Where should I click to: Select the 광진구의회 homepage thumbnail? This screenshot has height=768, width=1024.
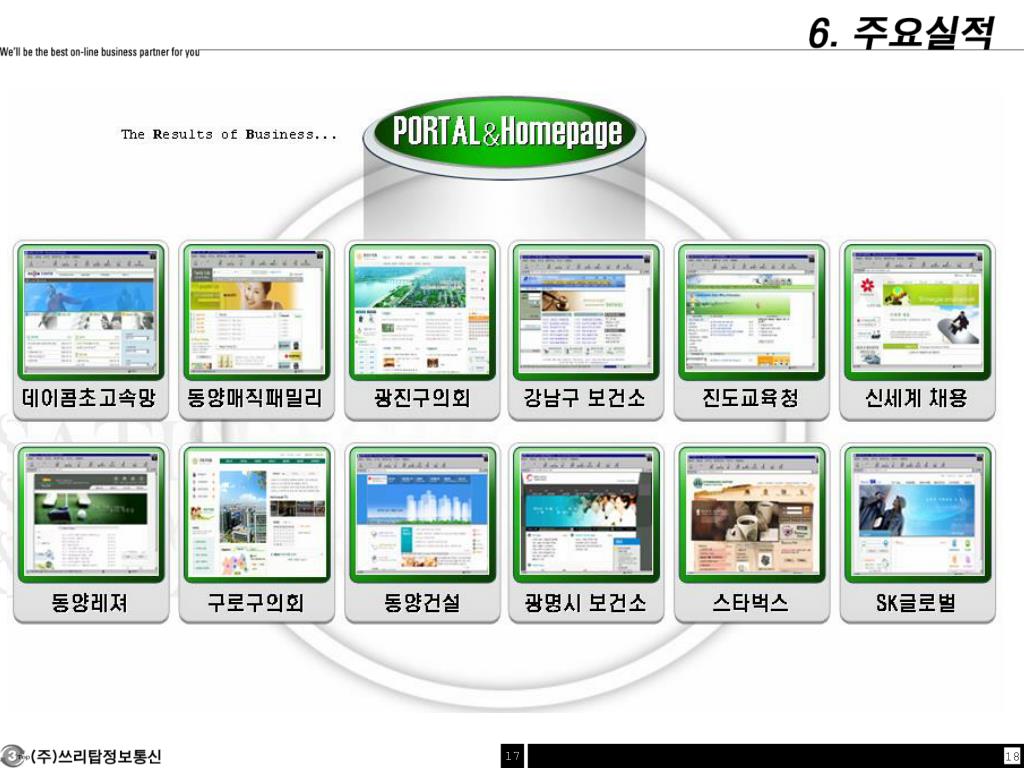[422, 312]
